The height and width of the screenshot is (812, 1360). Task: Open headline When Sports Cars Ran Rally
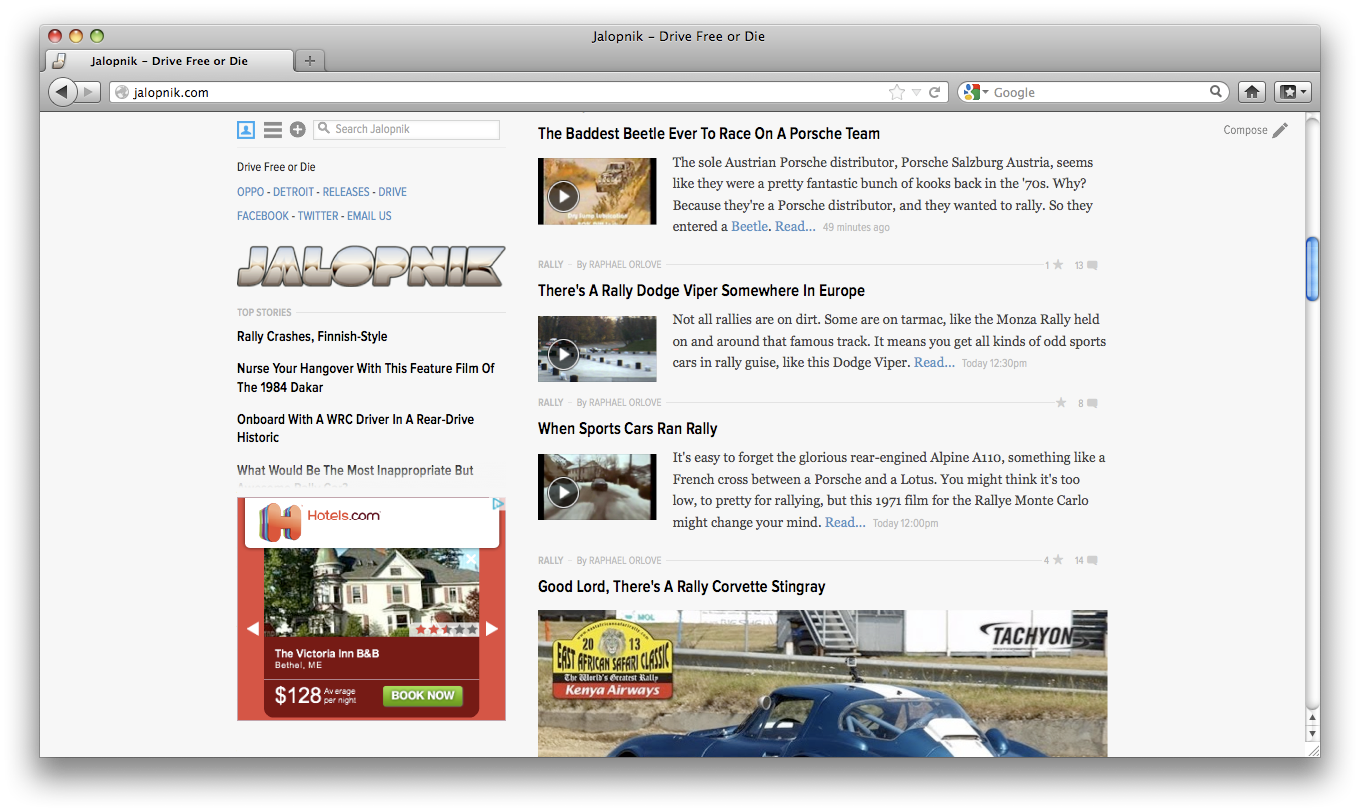click(x=627, y=429)
